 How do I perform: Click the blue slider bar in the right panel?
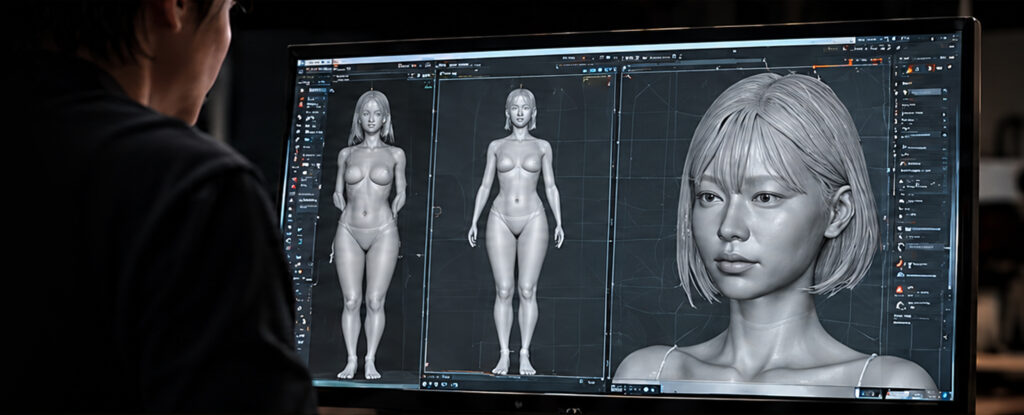[927, 92]
